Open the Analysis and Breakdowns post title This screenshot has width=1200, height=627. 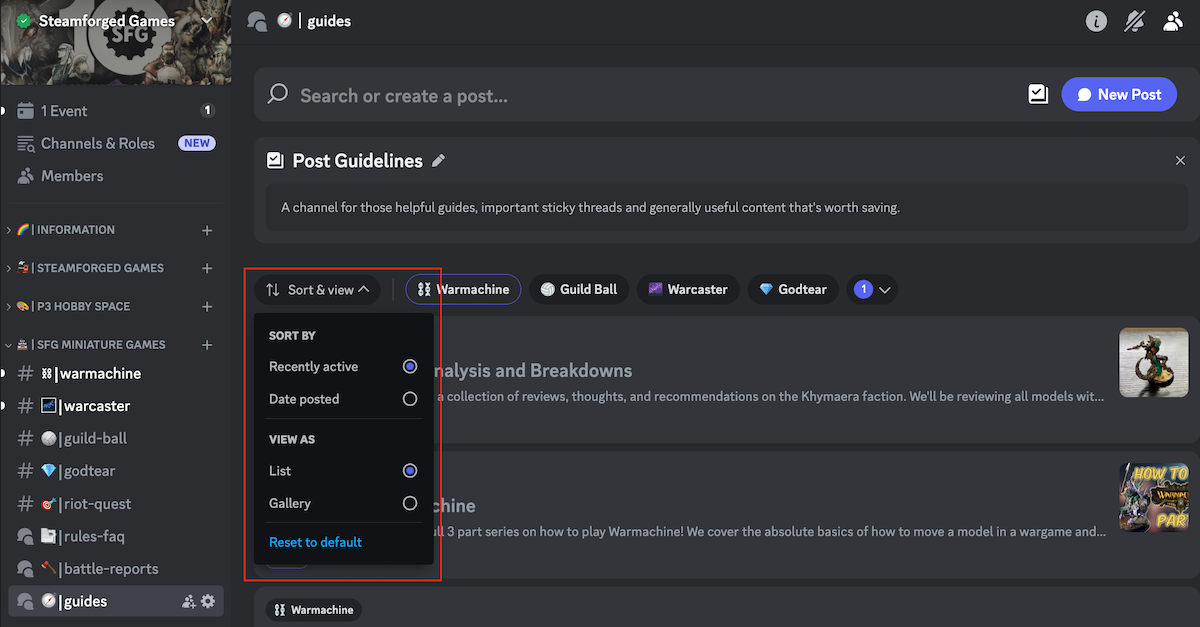[533, 371]
